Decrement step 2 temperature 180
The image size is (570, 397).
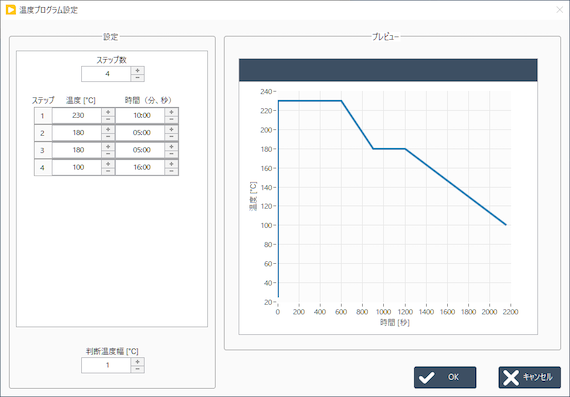point(108,137)
